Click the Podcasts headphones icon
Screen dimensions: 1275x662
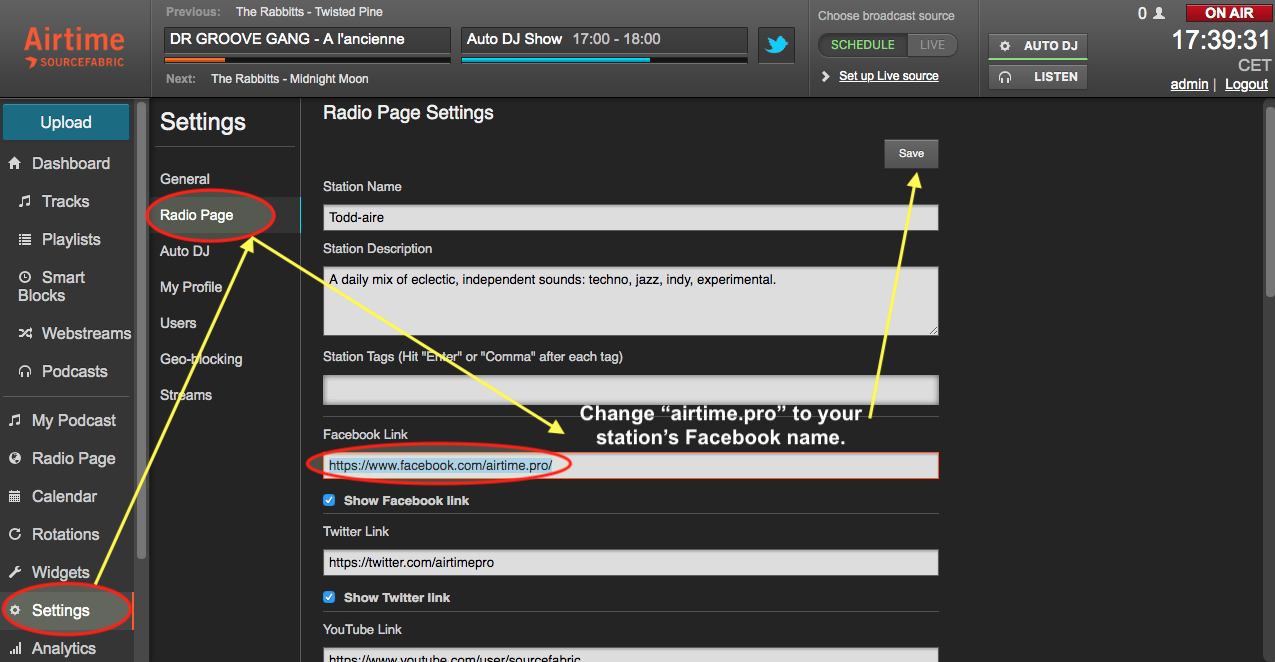pyautogui.click(x=24, y=371)
